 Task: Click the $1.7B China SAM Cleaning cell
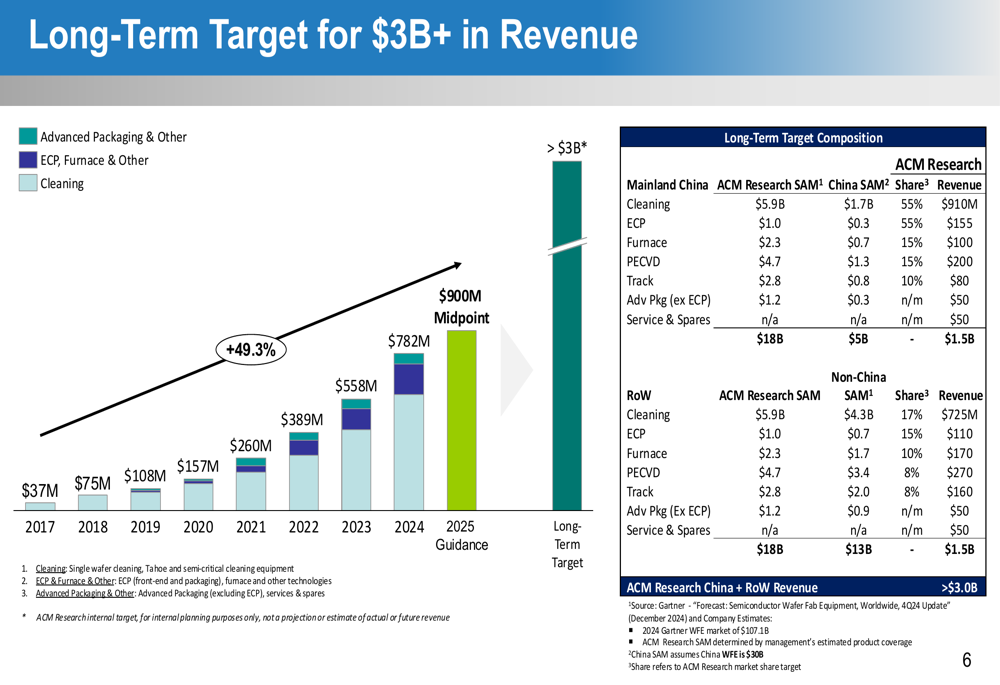pyautogui.click(x=858, y=204)
